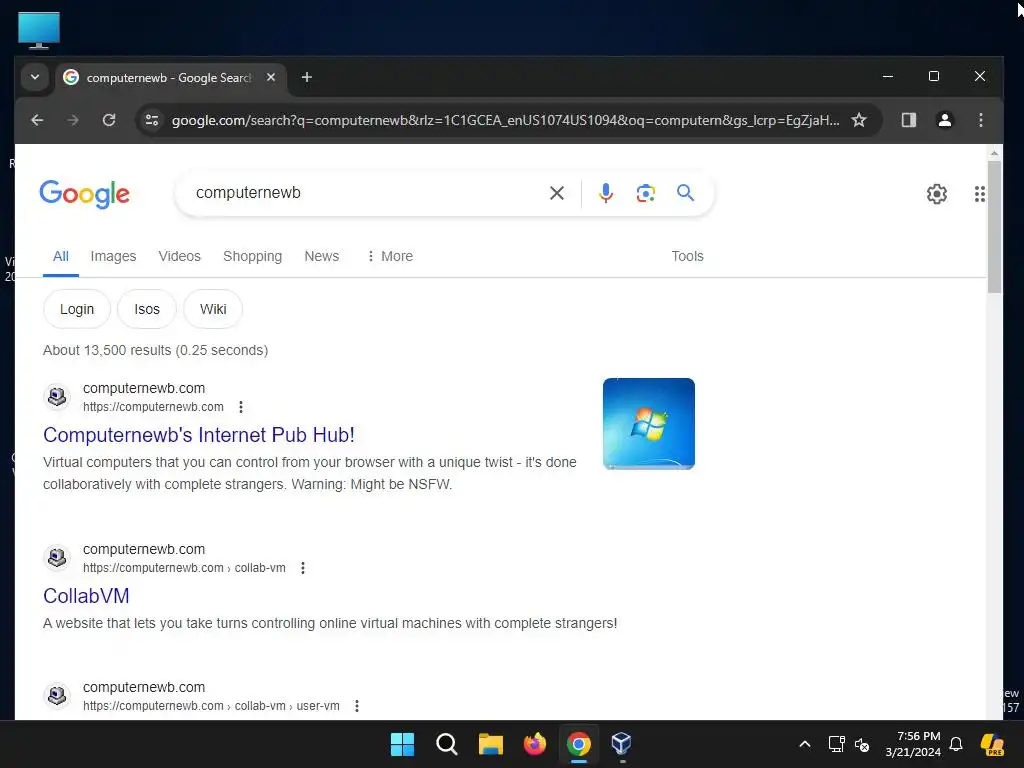Open VirtualBox from the taskbar

click(621, 744)
